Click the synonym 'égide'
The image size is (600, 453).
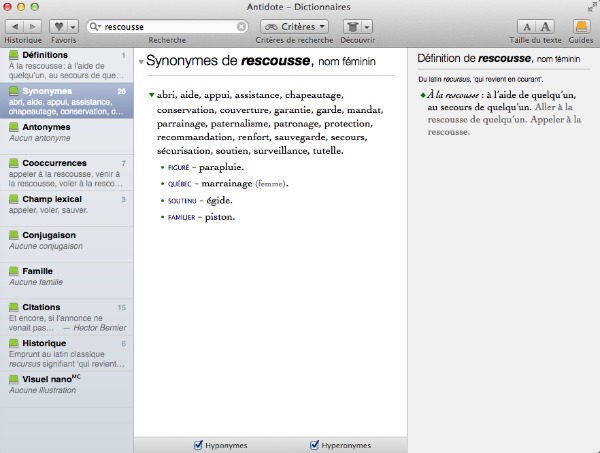point(218,200)
